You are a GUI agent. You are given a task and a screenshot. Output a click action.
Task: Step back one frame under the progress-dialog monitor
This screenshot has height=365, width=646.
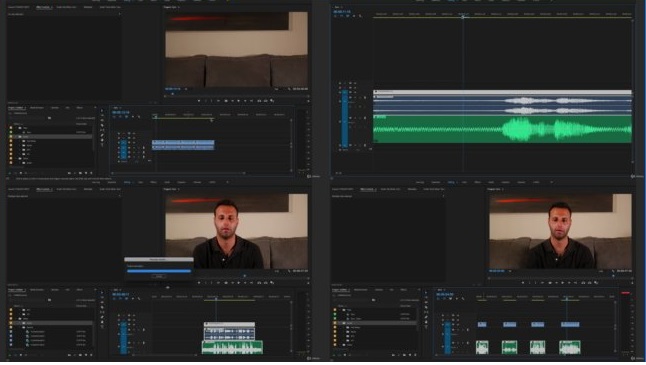(x=226, y=283)
